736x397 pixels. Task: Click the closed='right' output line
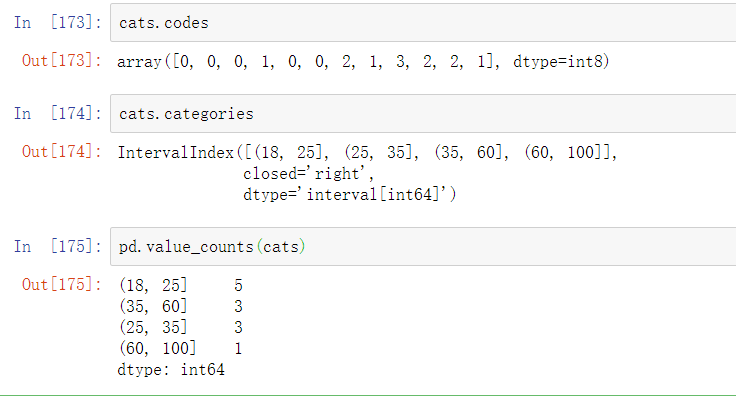point(308,174)
